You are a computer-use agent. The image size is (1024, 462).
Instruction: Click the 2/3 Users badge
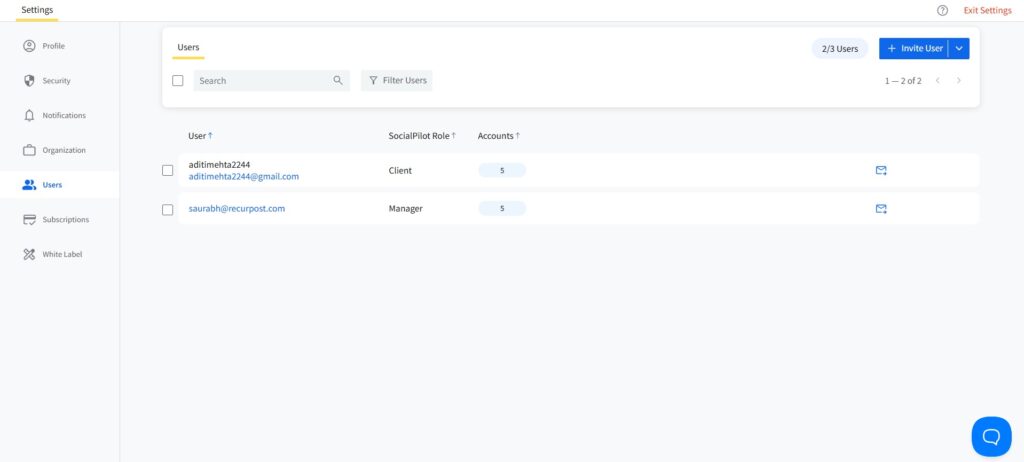click(x=840, y=48)
